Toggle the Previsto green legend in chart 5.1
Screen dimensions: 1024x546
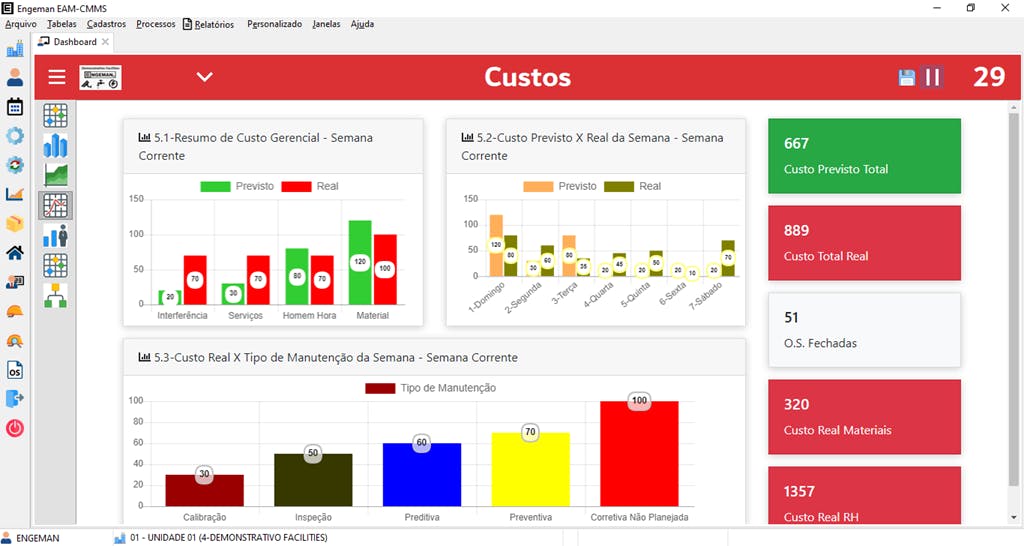[x=237, y=186]
